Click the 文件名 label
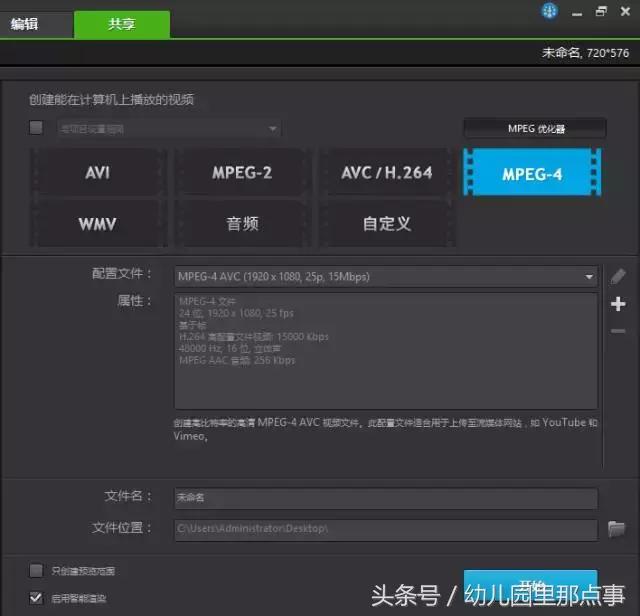 click(x=128, y=496)
